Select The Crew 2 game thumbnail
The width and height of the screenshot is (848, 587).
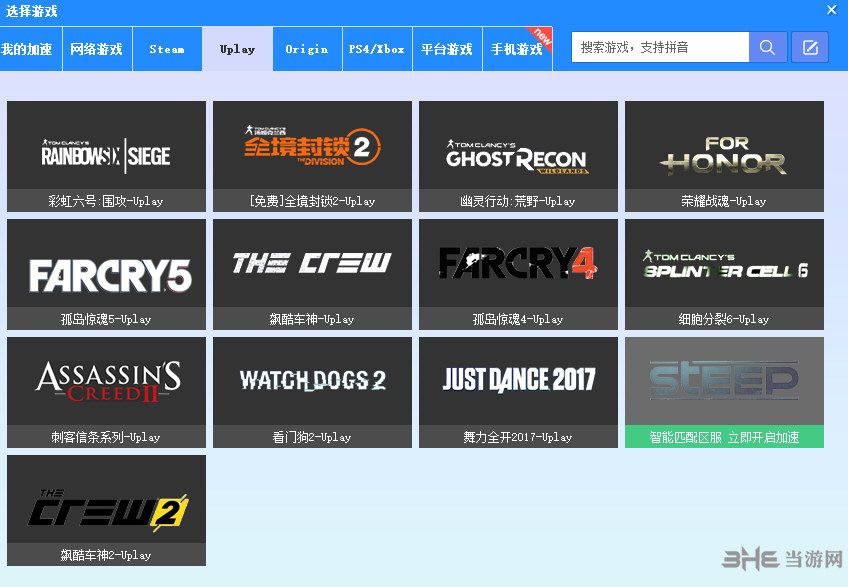click(107, 499)
